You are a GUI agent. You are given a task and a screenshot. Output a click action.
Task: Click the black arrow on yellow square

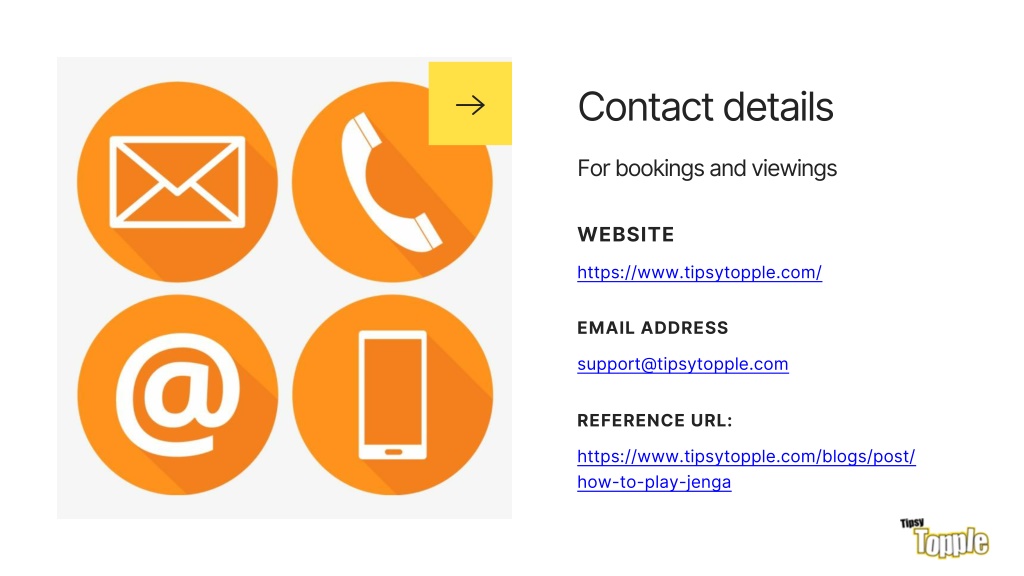click(470, 104)
